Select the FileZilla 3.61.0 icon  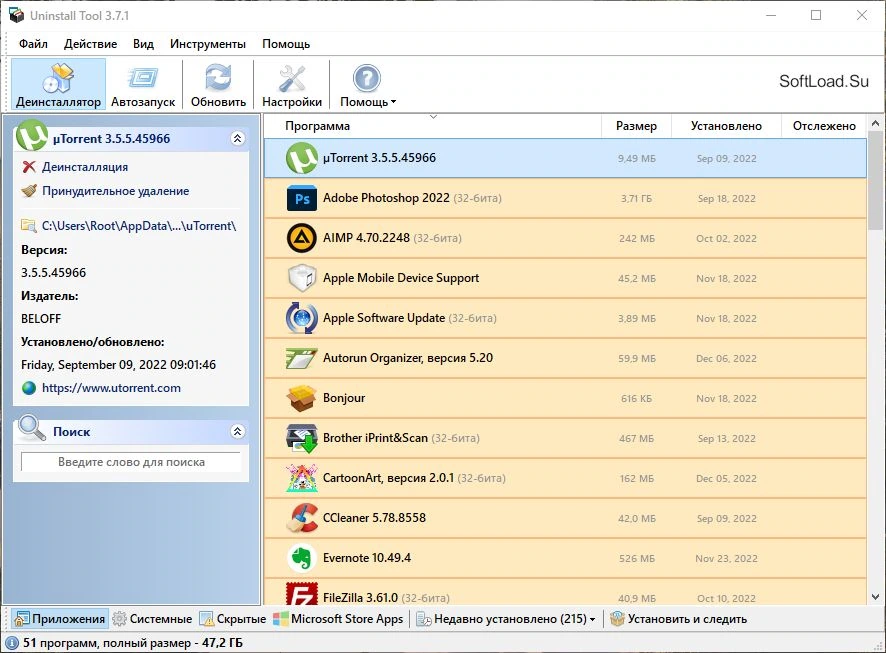click(302, 595)
